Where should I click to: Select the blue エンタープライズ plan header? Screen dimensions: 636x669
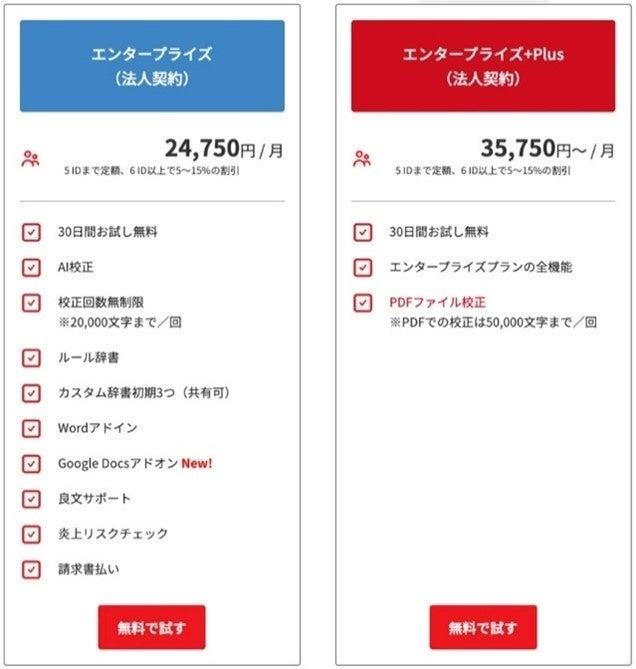click(152, 66)
